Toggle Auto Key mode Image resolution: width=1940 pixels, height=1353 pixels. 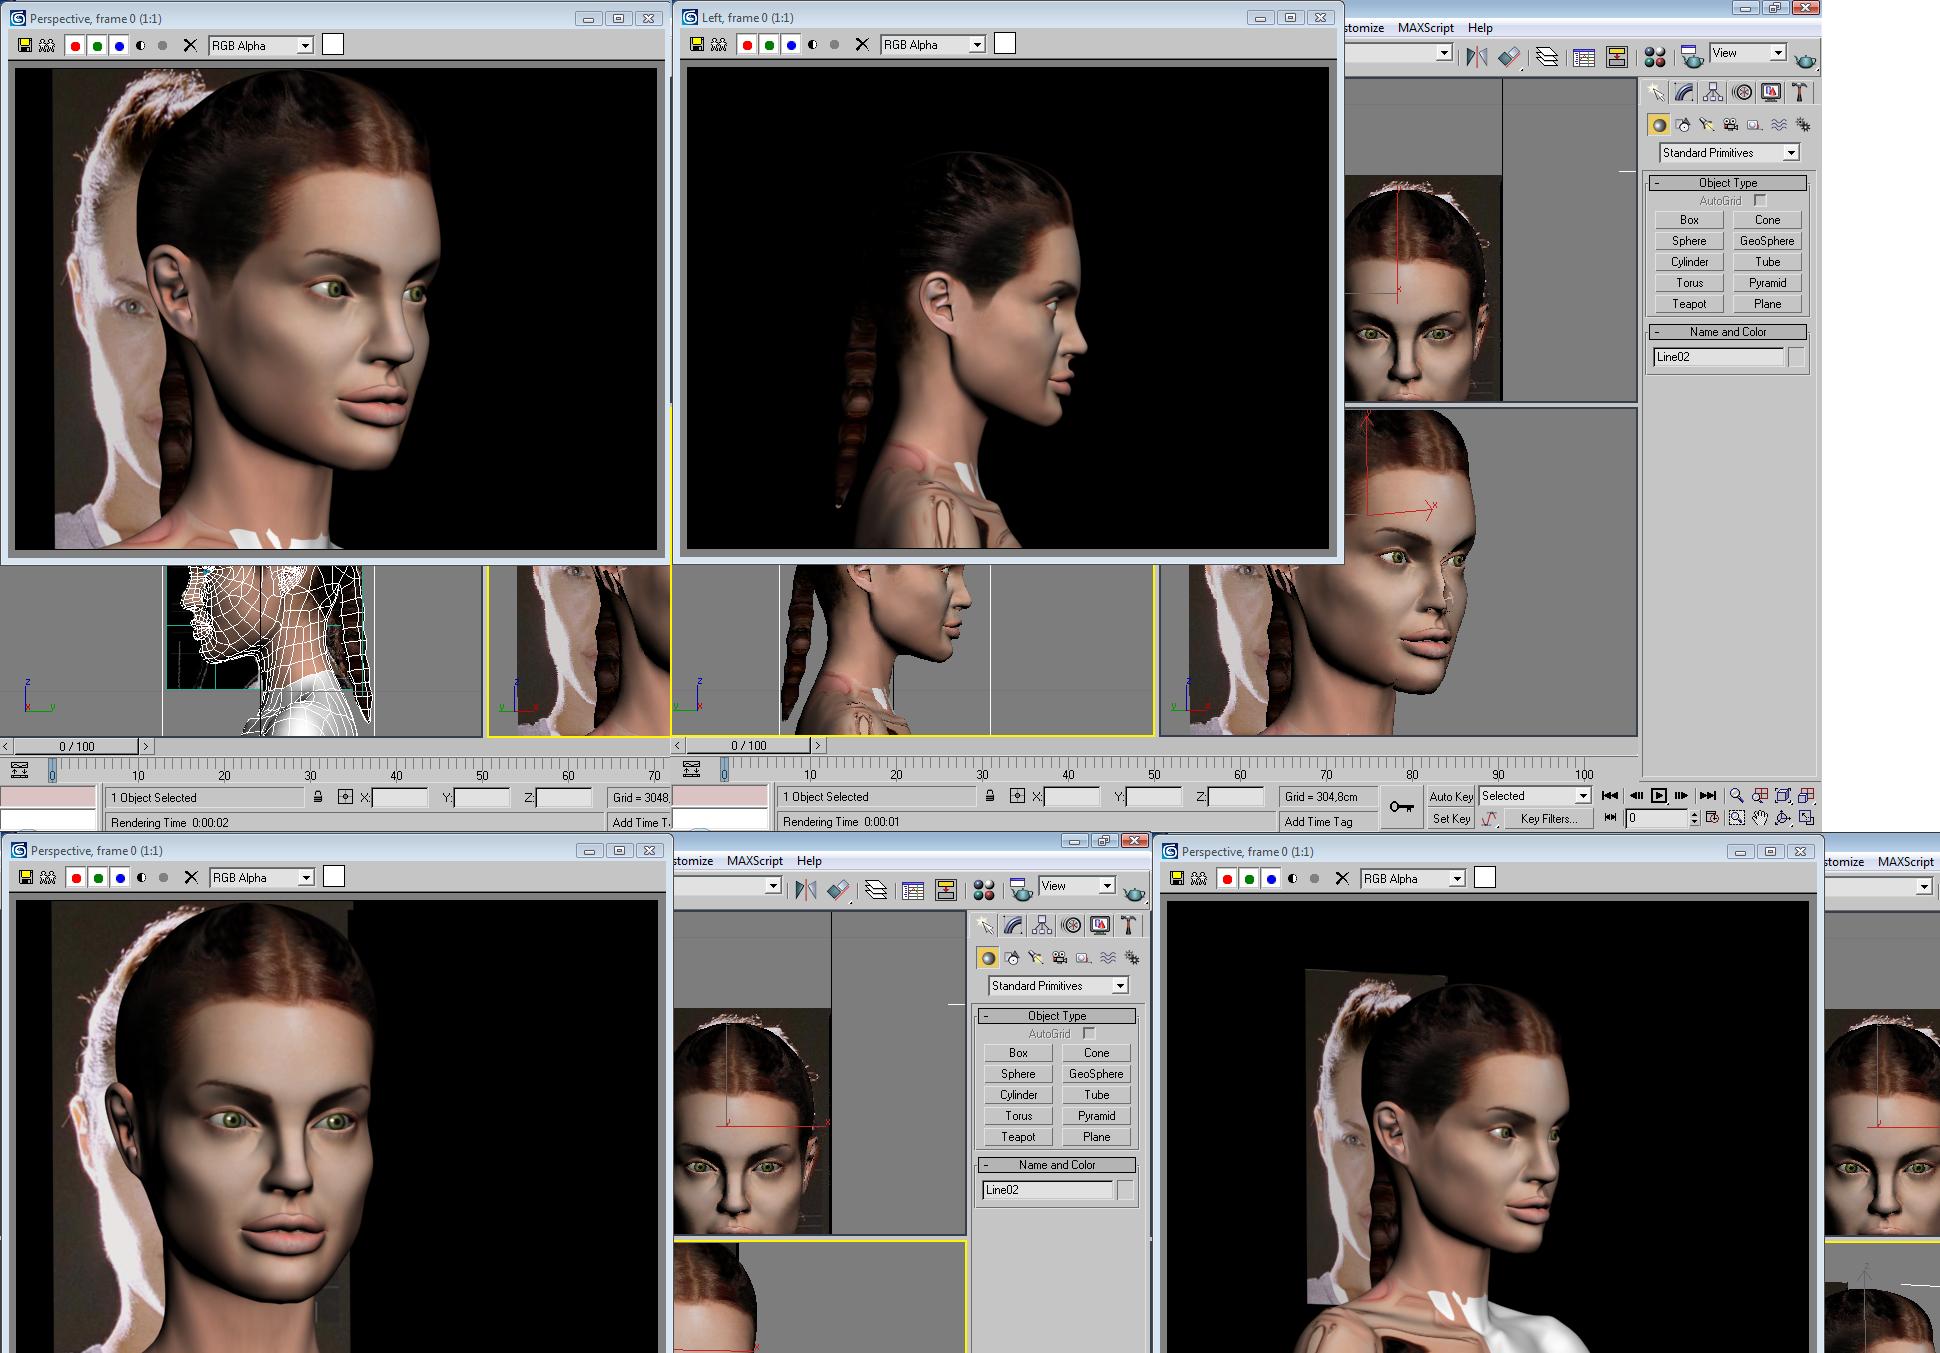[x=1450, y=797]
